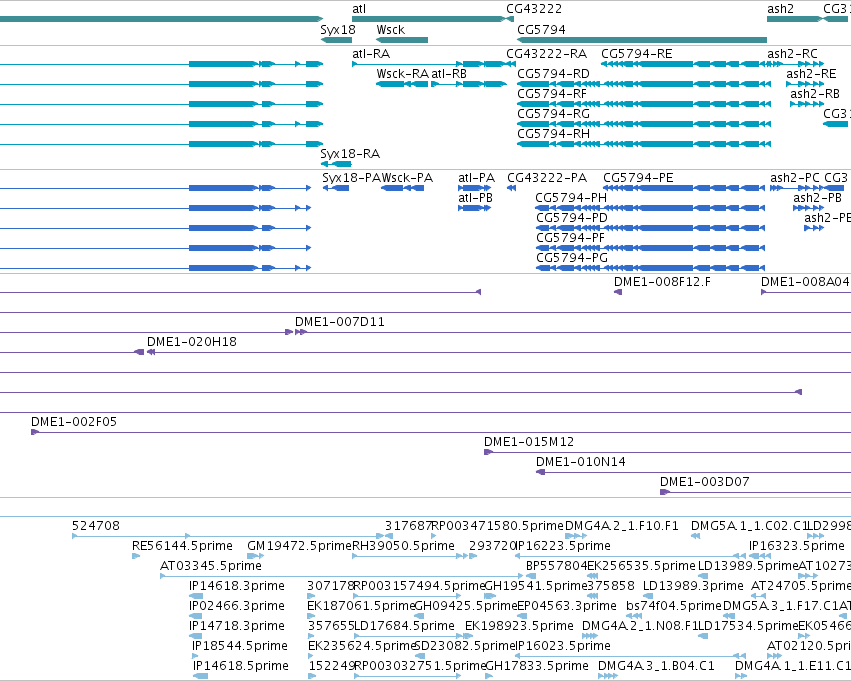The image size is (851, 681).
Task: Open the Syx18 gene label
Action: (338, 30)
